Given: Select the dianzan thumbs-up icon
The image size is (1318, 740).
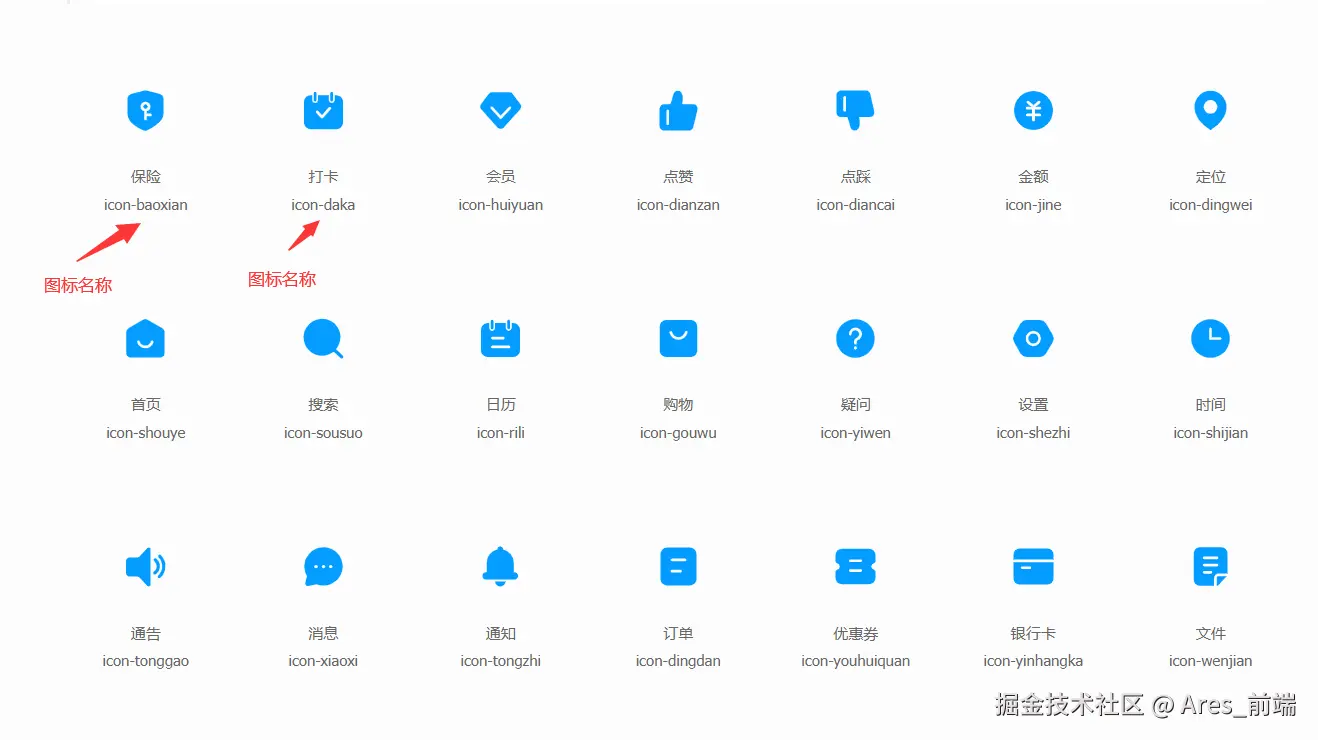Looking at the screenshot, I should tap(678, 110).
